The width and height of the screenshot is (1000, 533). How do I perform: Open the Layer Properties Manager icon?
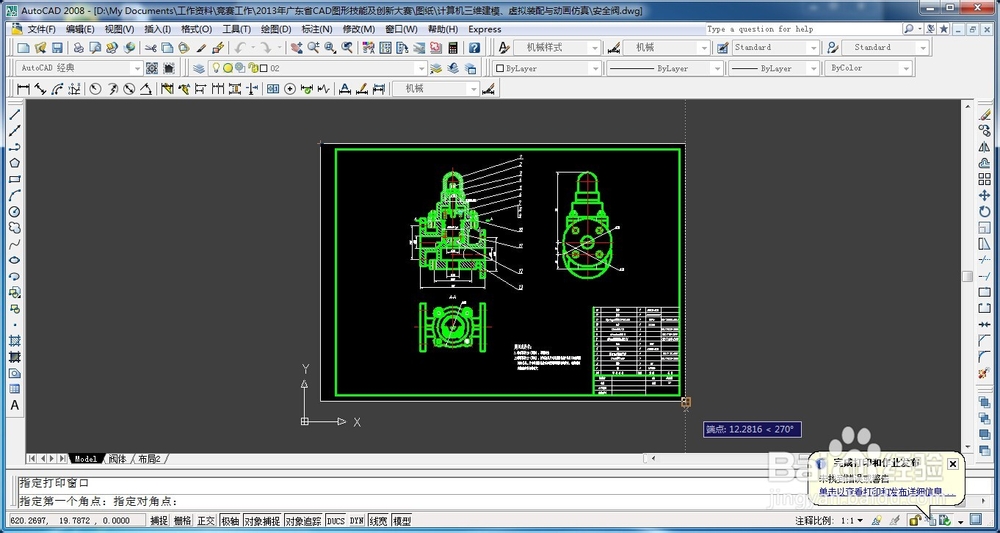[x=199, y=68]
